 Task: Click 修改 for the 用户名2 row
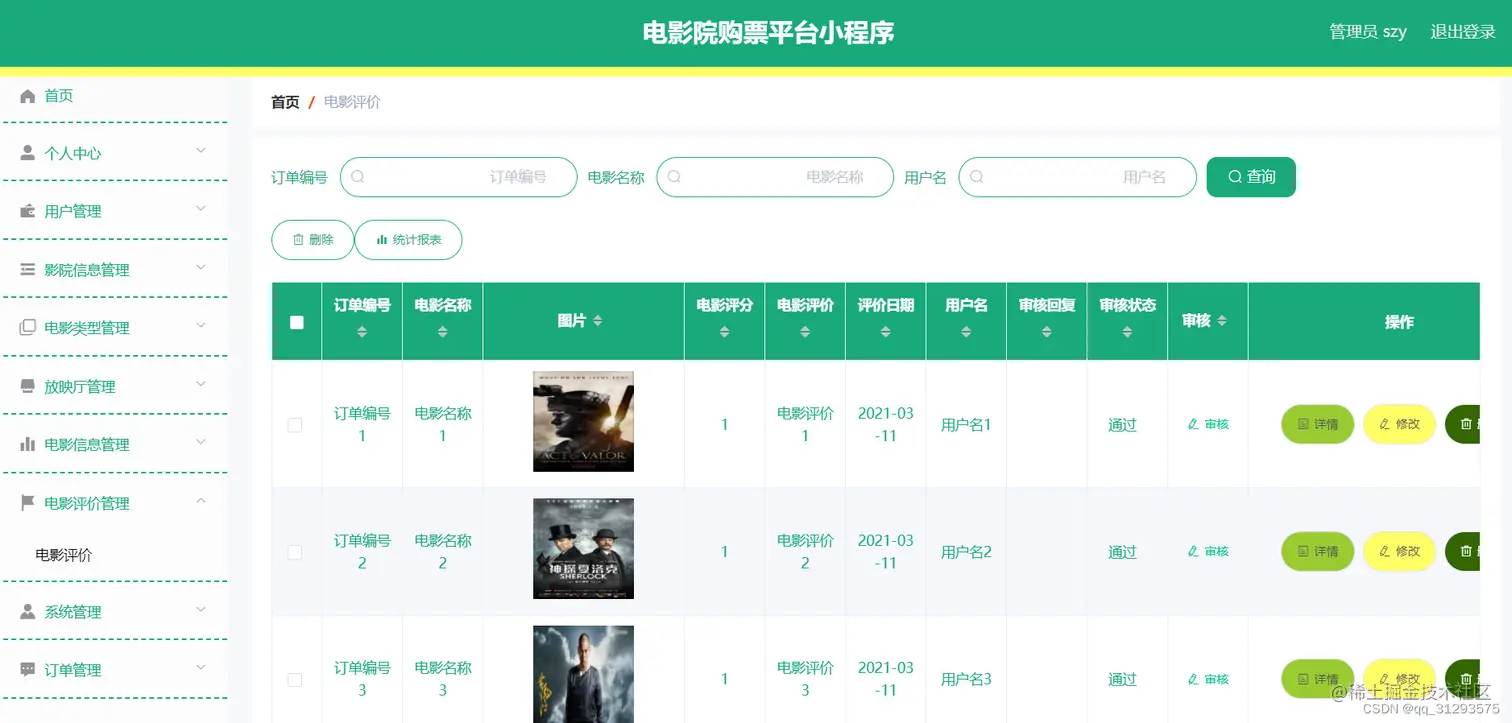[1399, 551]
